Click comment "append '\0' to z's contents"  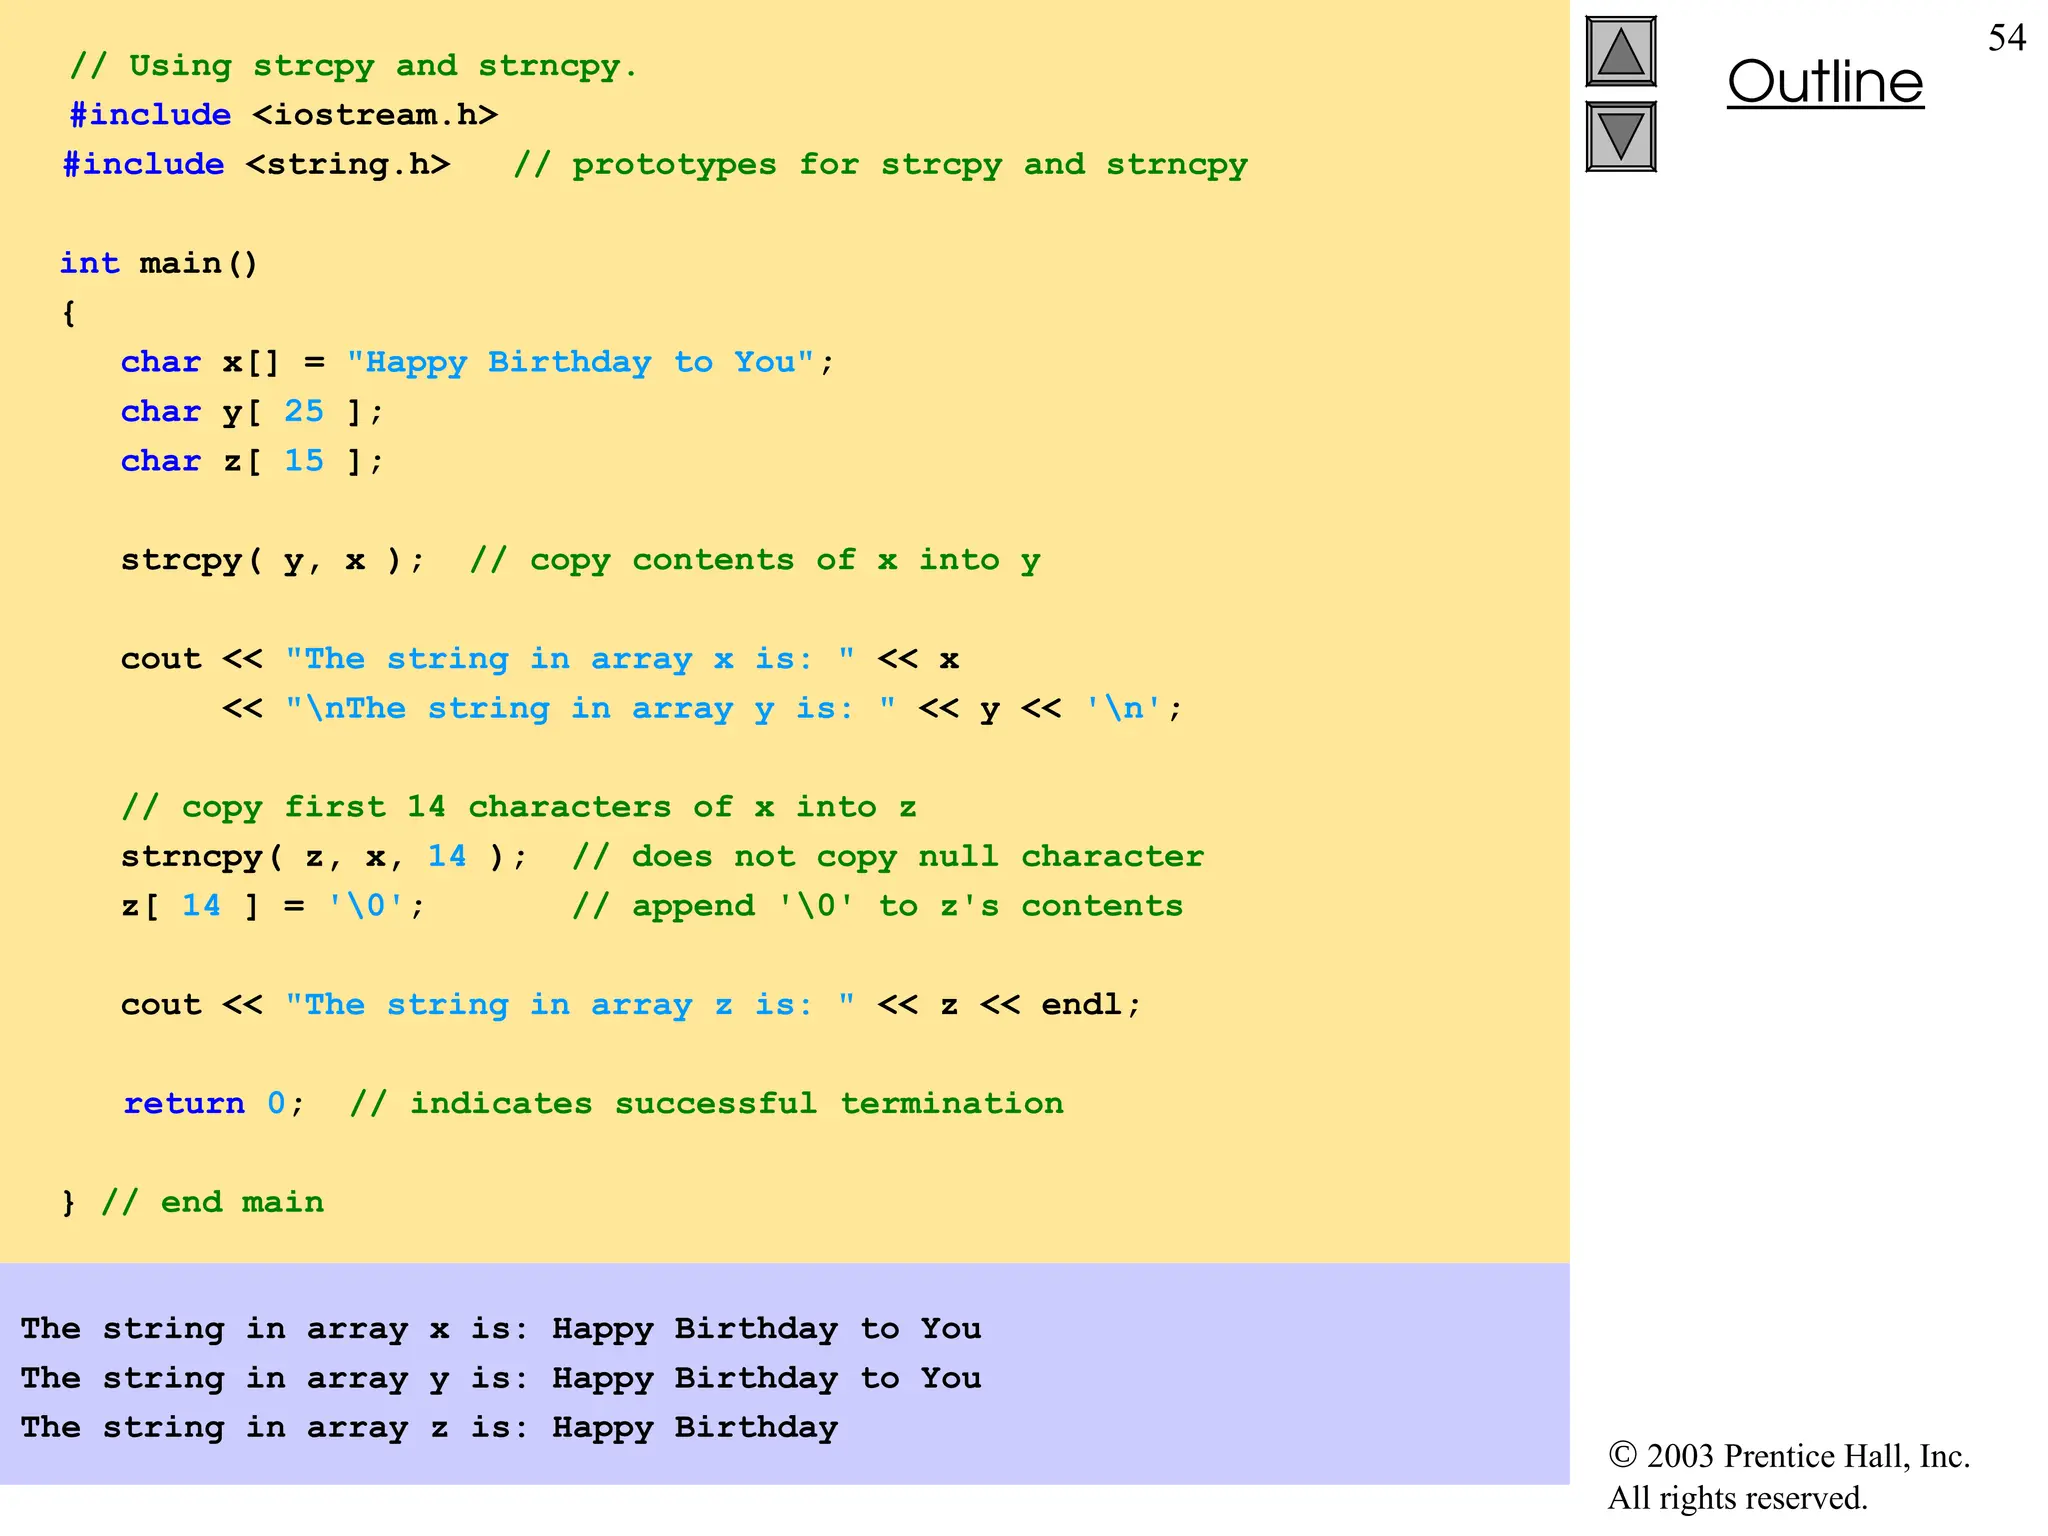click(x=878, y=906)
